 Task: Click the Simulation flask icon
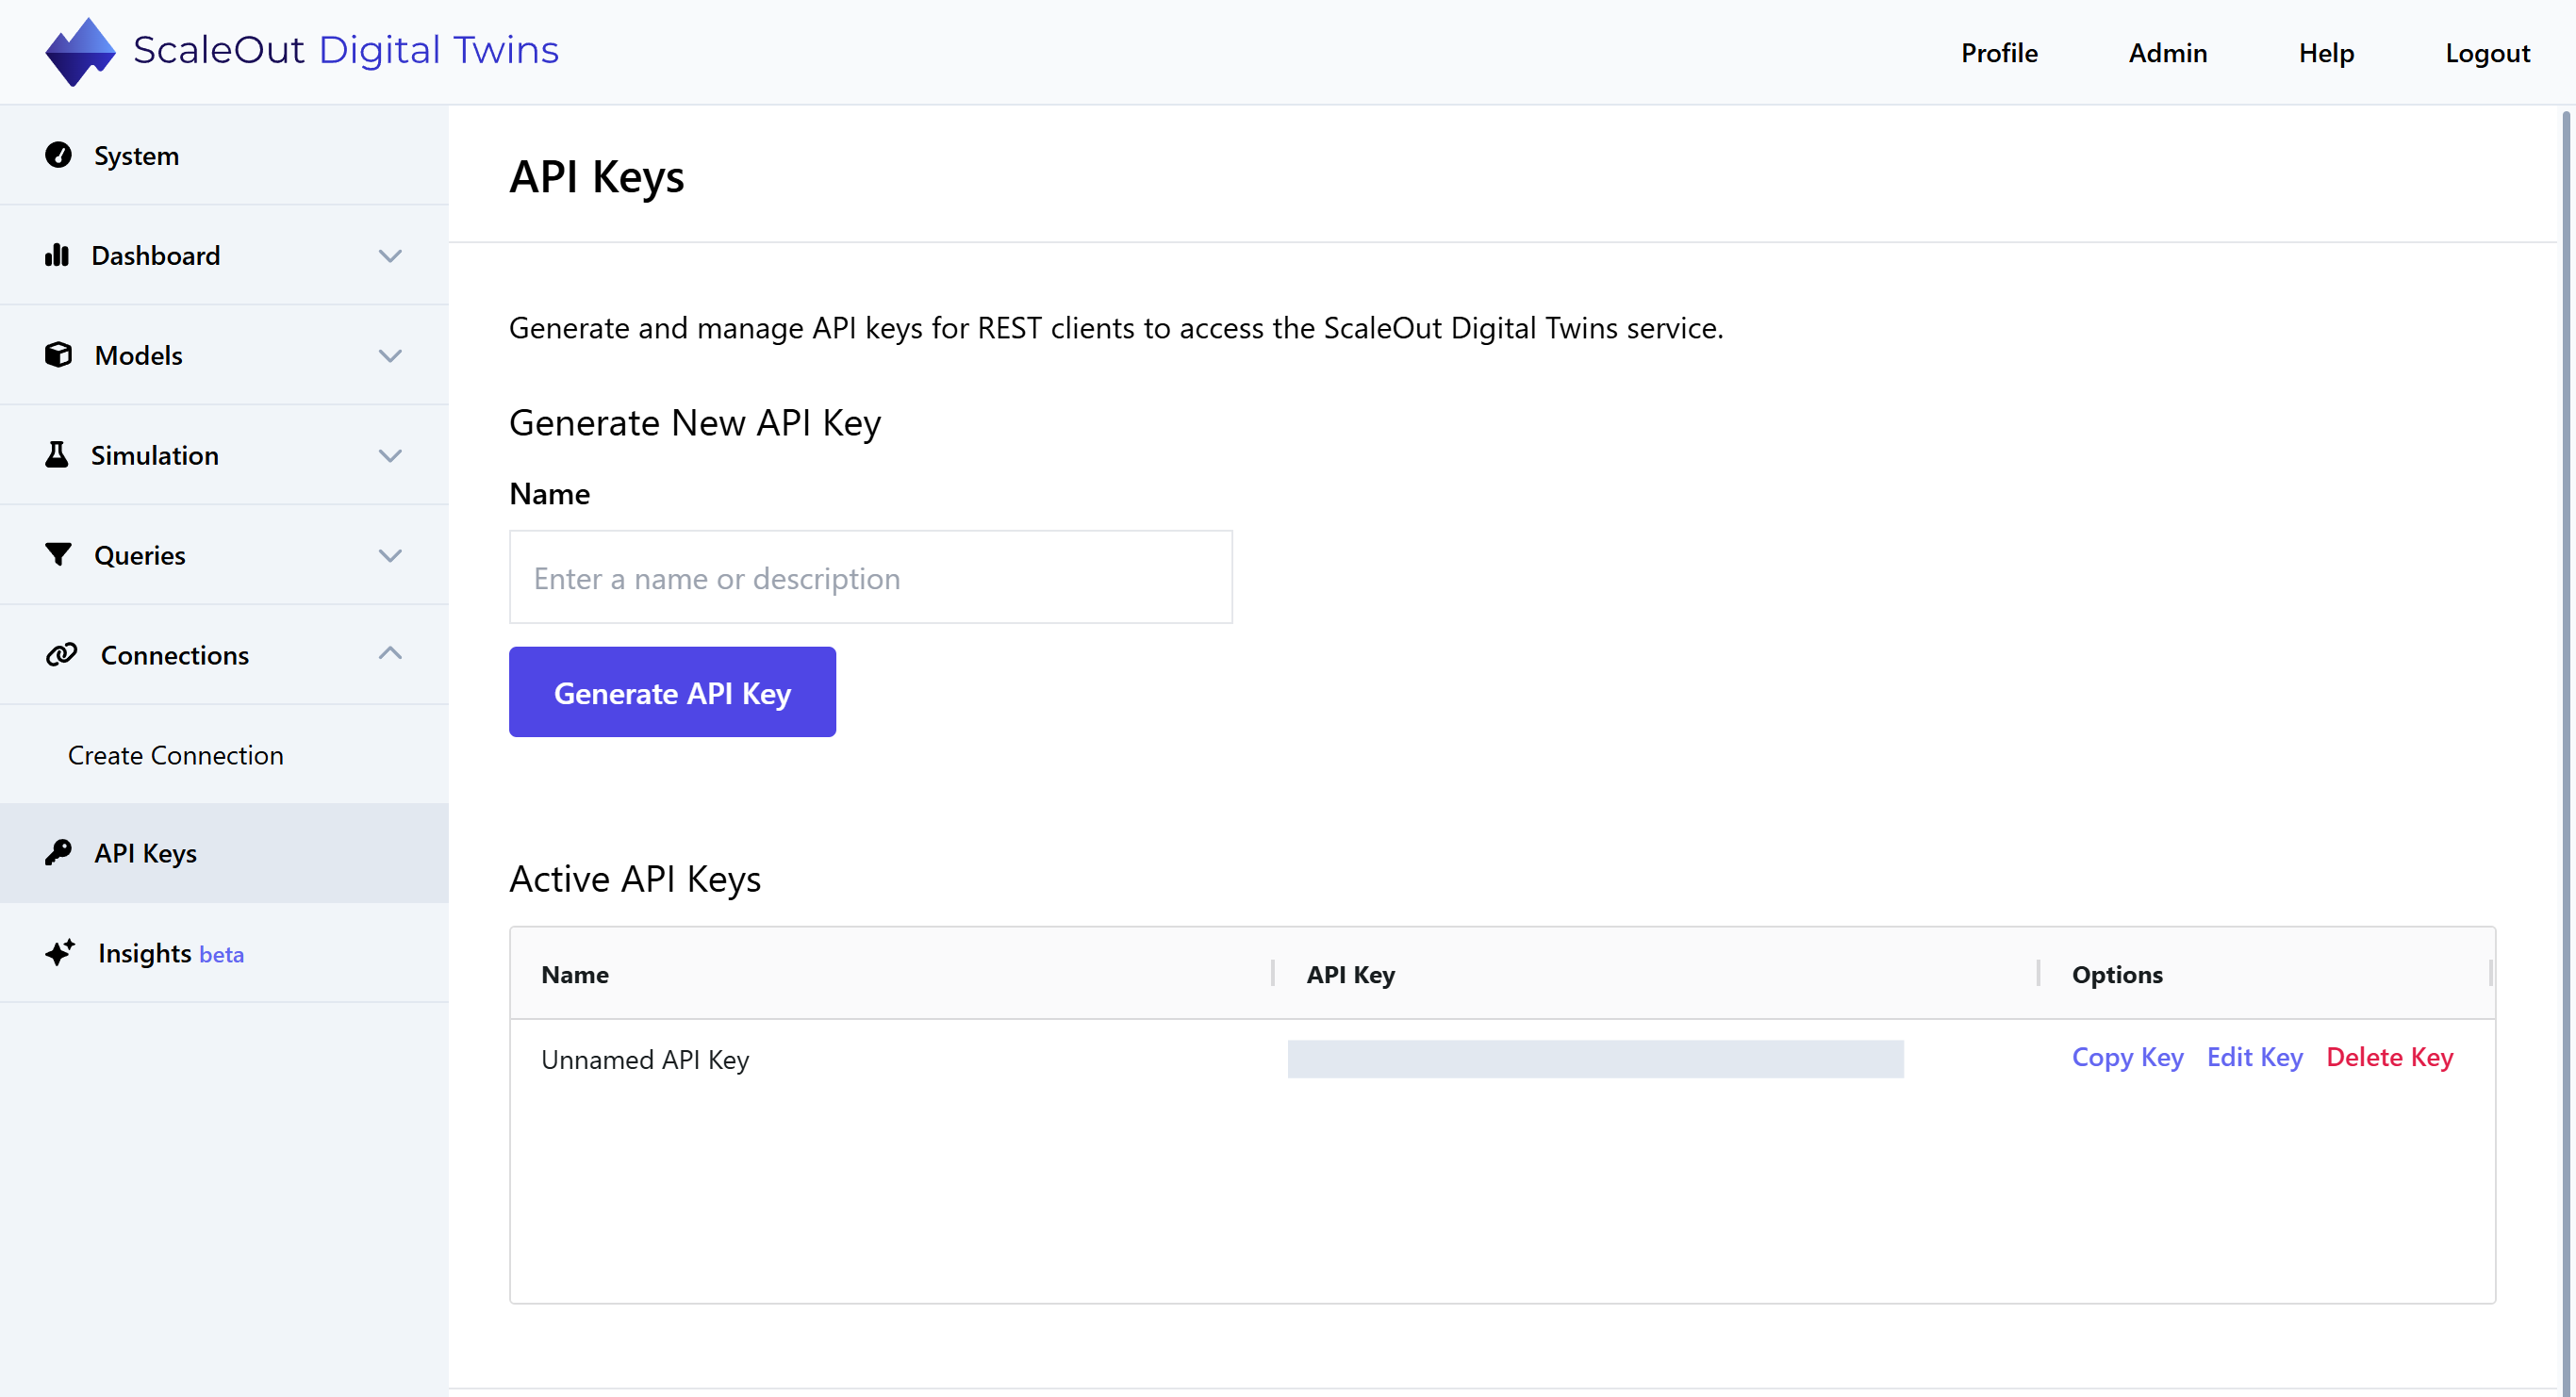(x=57, y=455)
